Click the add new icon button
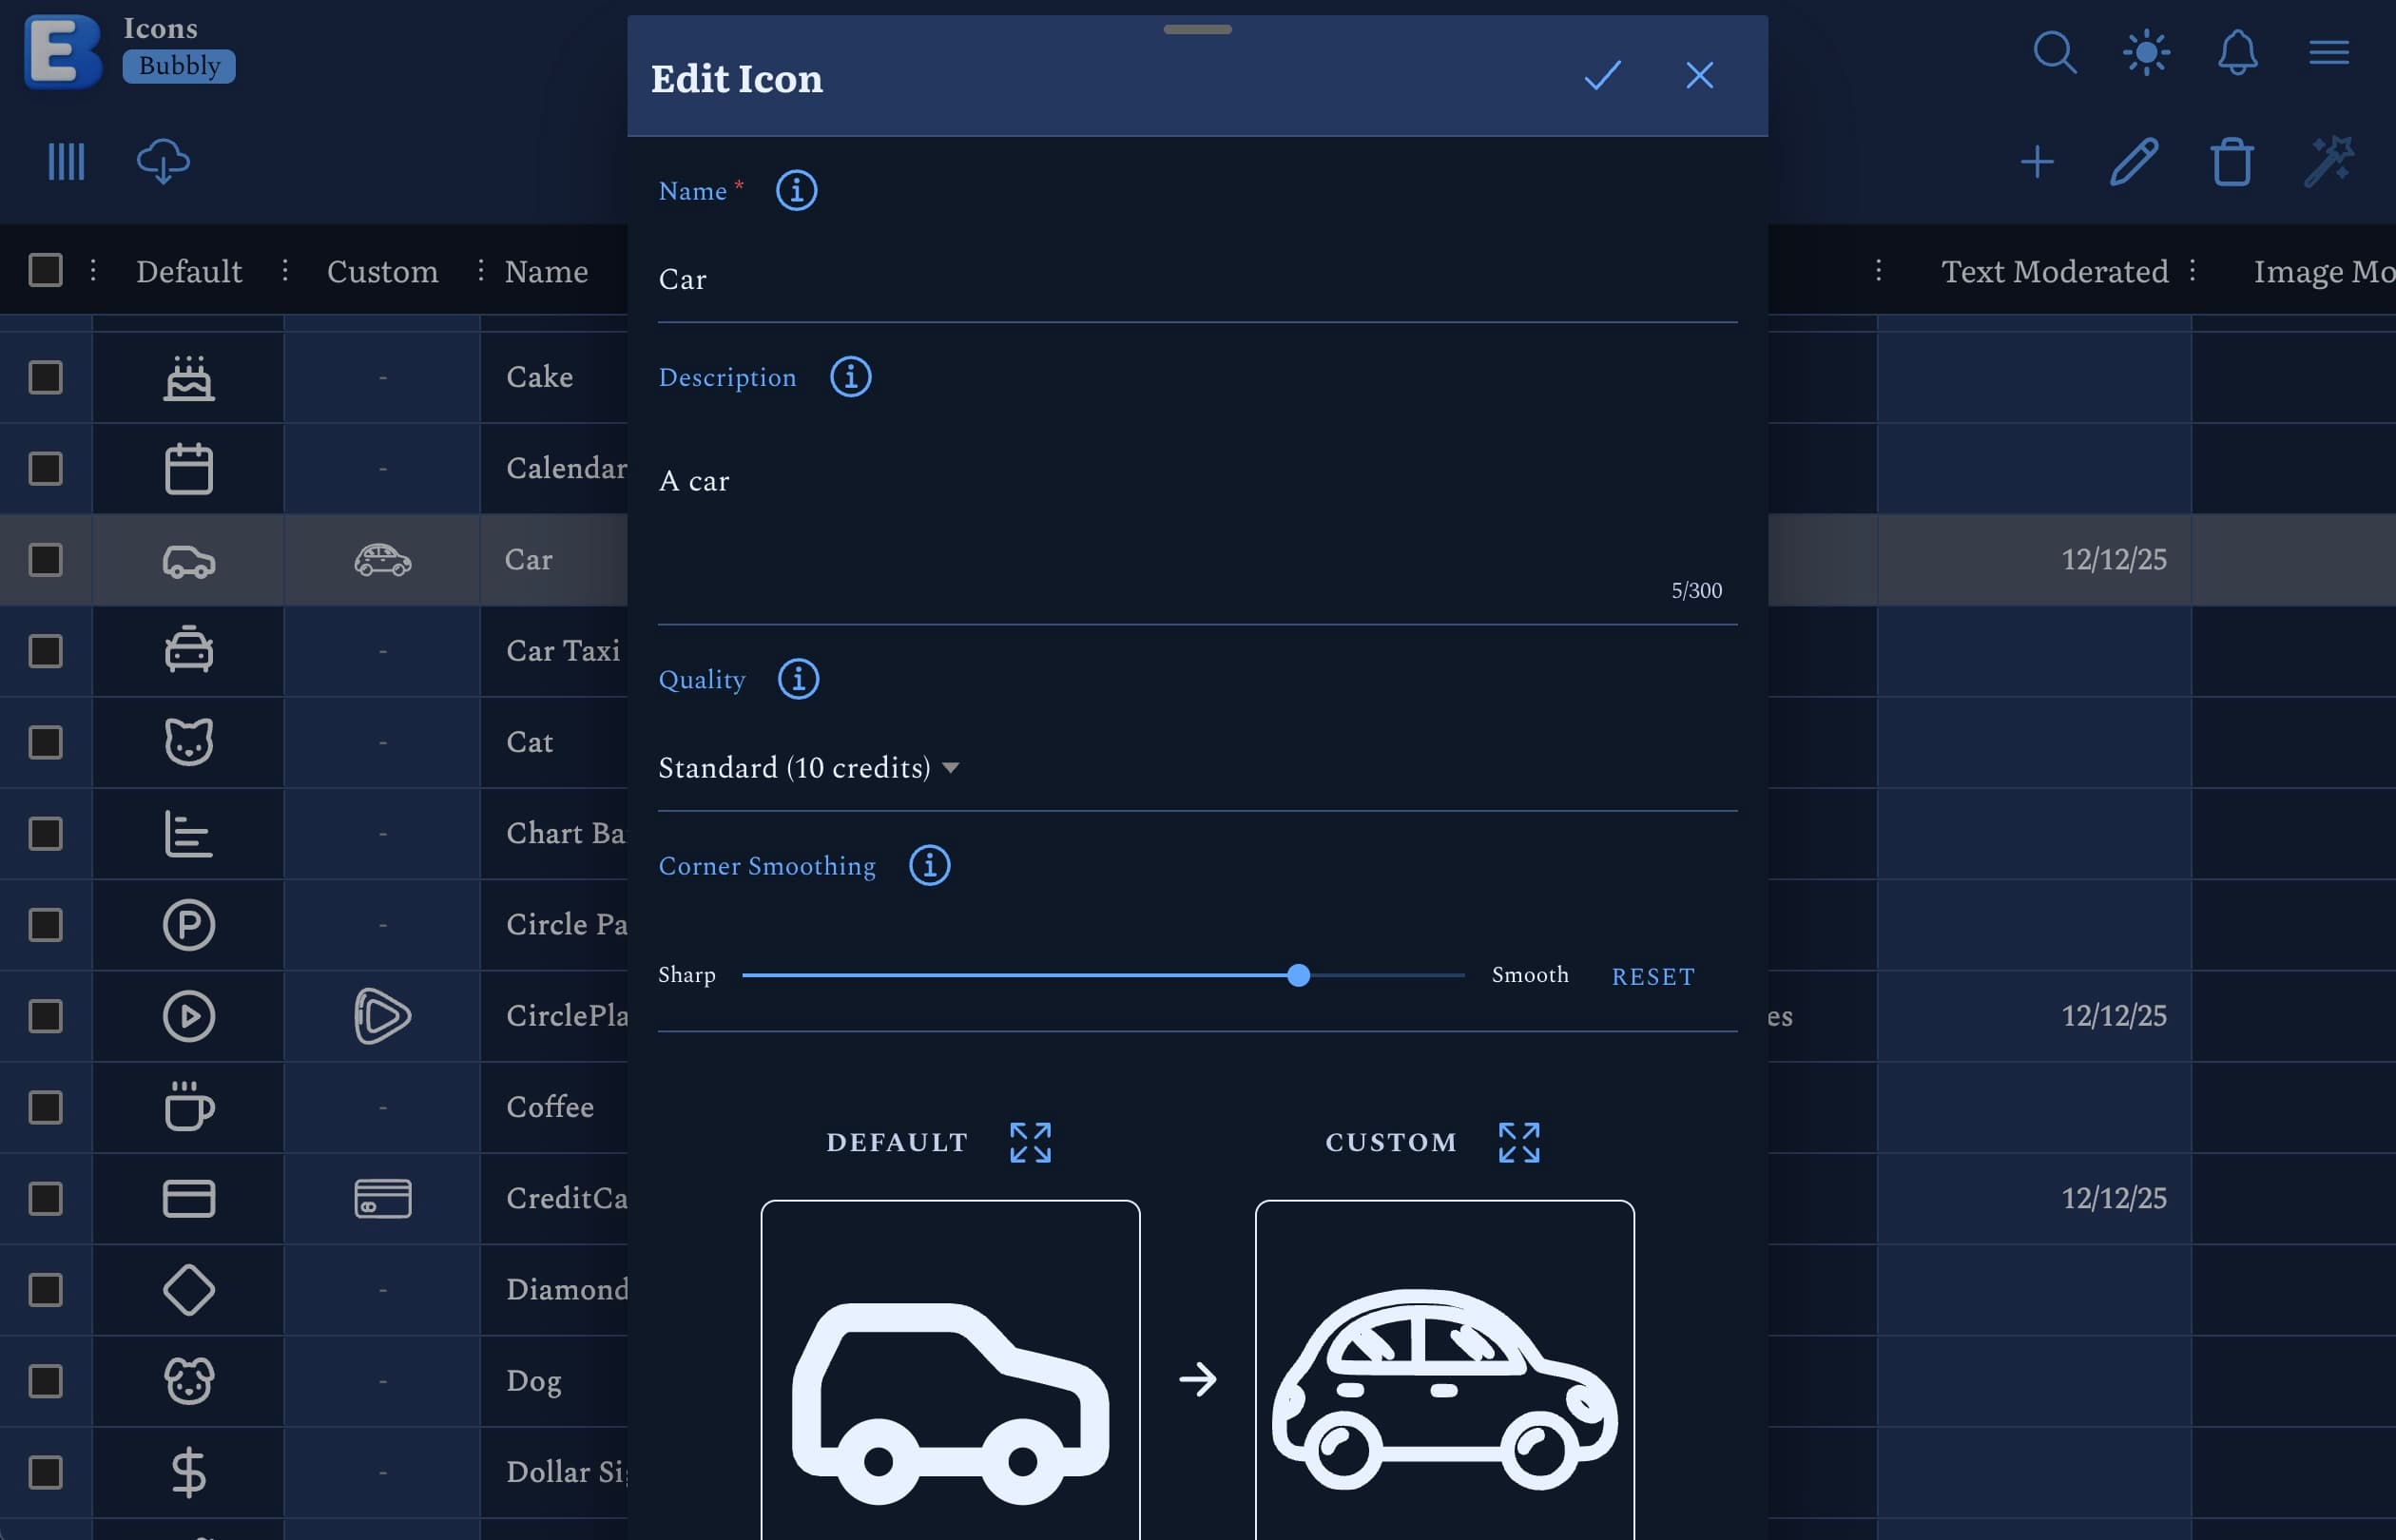Image resolution: width=2396 pixels, height=1540 pixels. [2037, 161]
